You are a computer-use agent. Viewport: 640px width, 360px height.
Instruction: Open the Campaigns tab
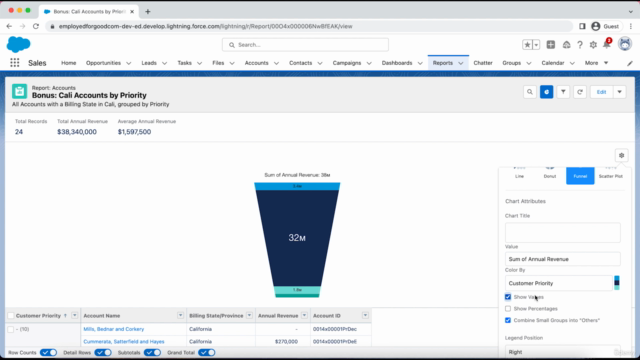347,63
